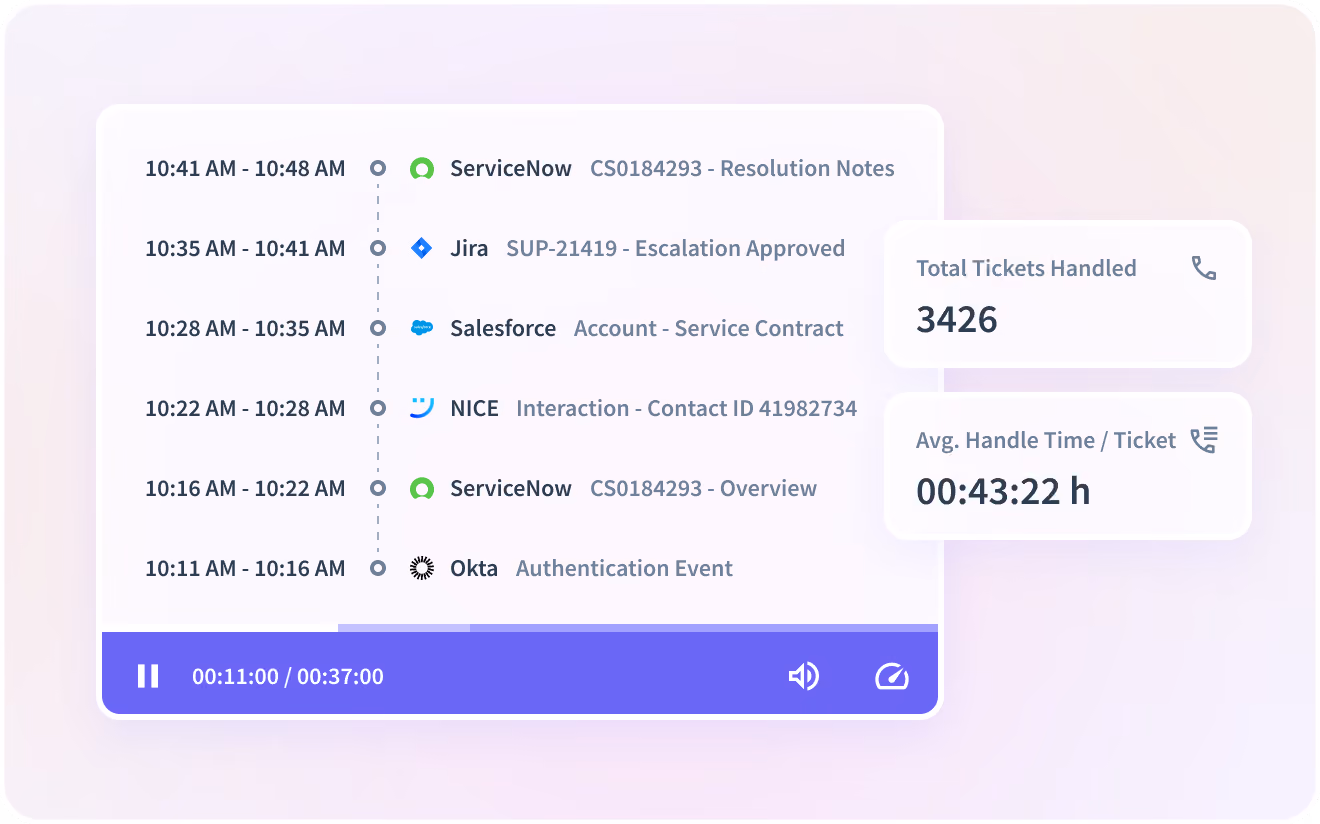Click the playback progress bar
Screen dimensions: 1320x824
[520, 628]
